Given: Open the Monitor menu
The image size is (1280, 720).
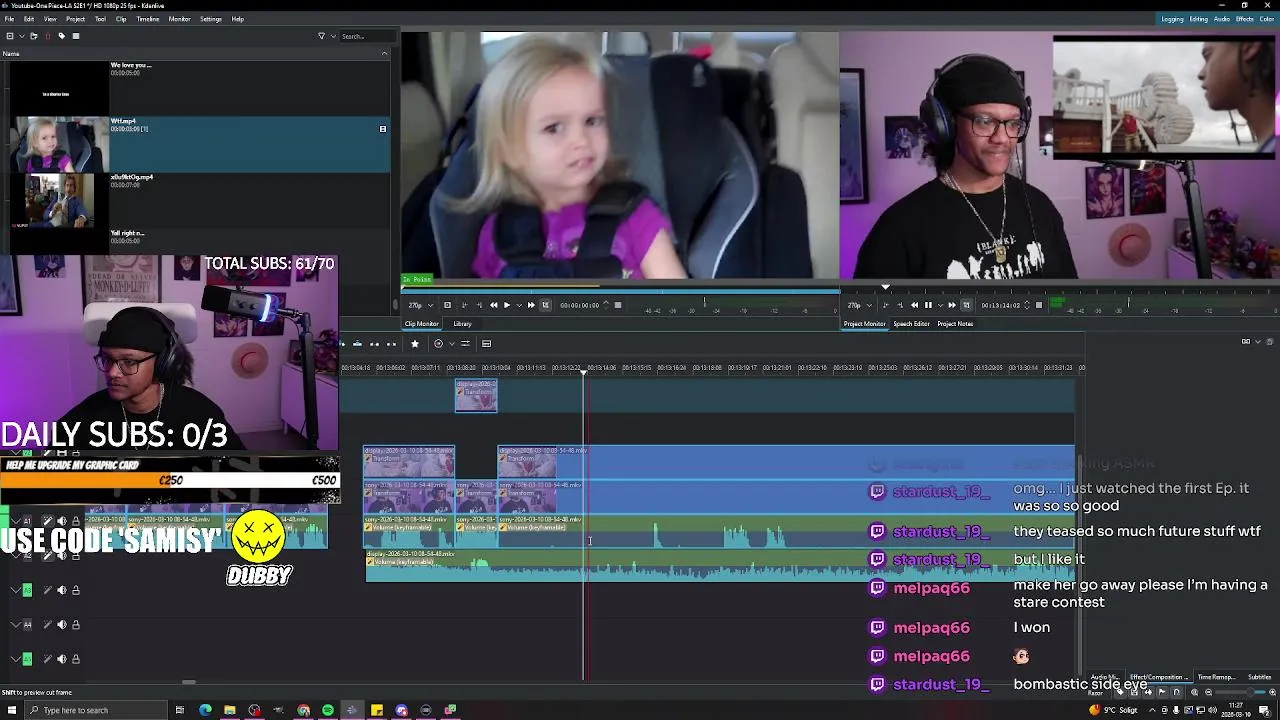Looking at the screenshot, I should click(179, 19).
